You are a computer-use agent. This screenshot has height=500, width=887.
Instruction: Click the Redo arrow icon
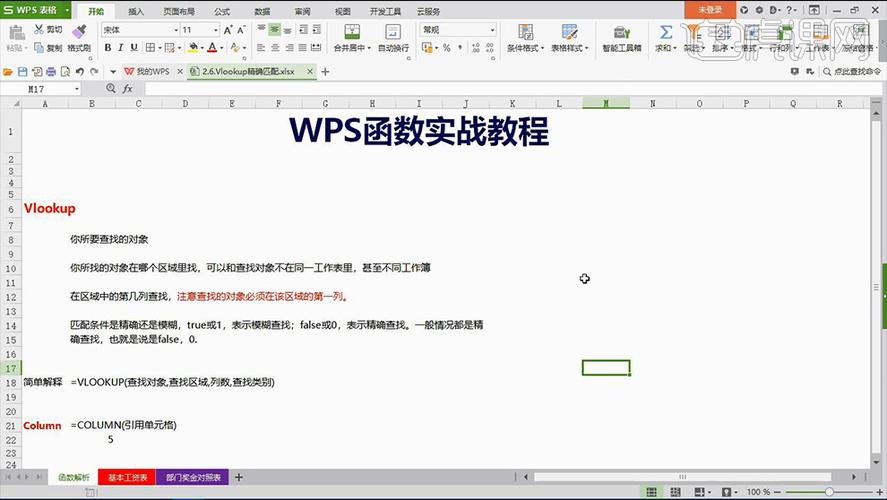point(94,72)
